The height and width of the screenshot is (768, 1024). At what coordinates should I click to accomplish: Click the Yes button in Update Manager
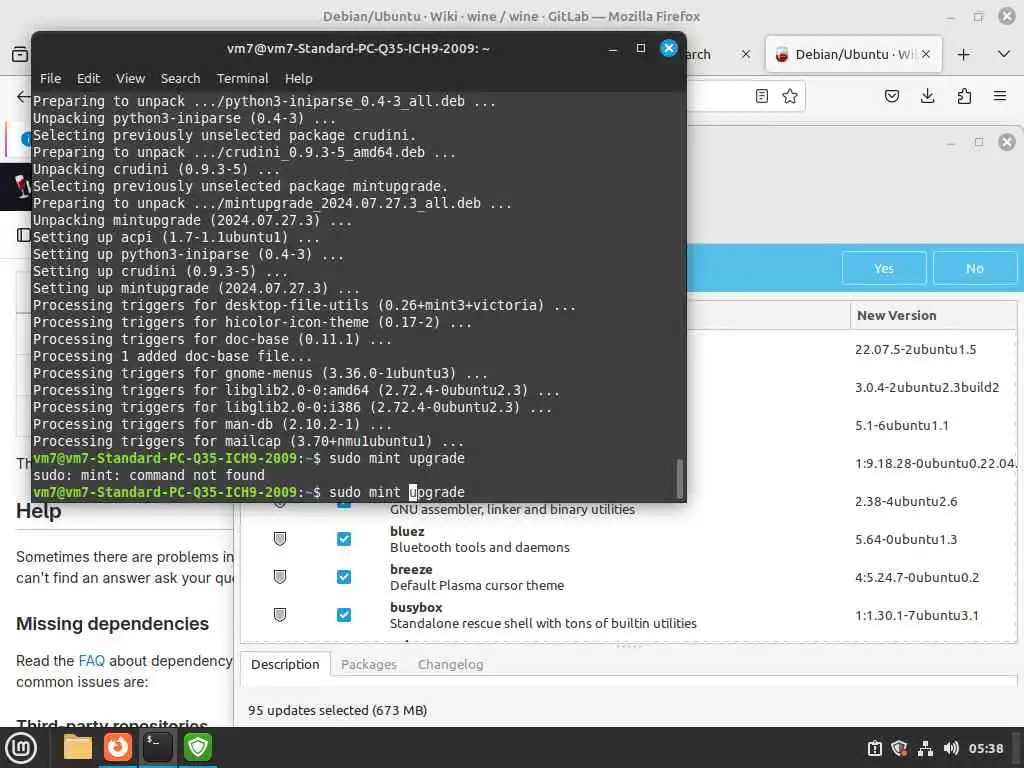point(884,268)
